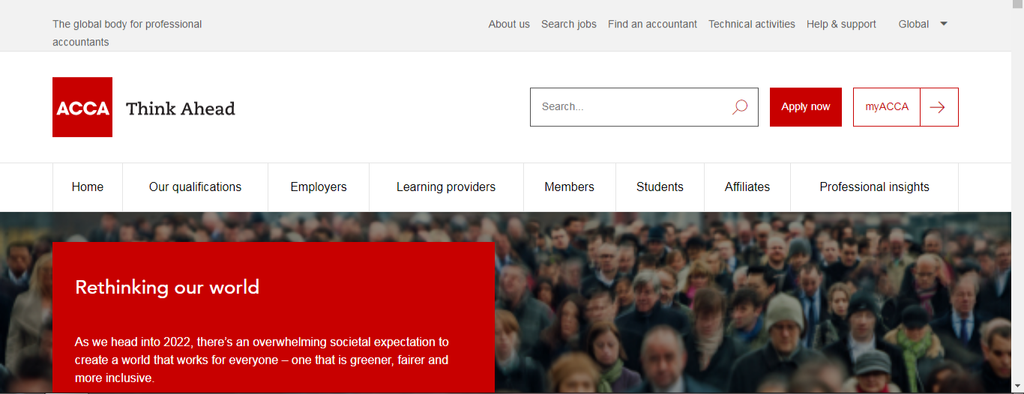Open the Global region selector
This screenshot has height=394, width=1024.
[x=922, y=24]
